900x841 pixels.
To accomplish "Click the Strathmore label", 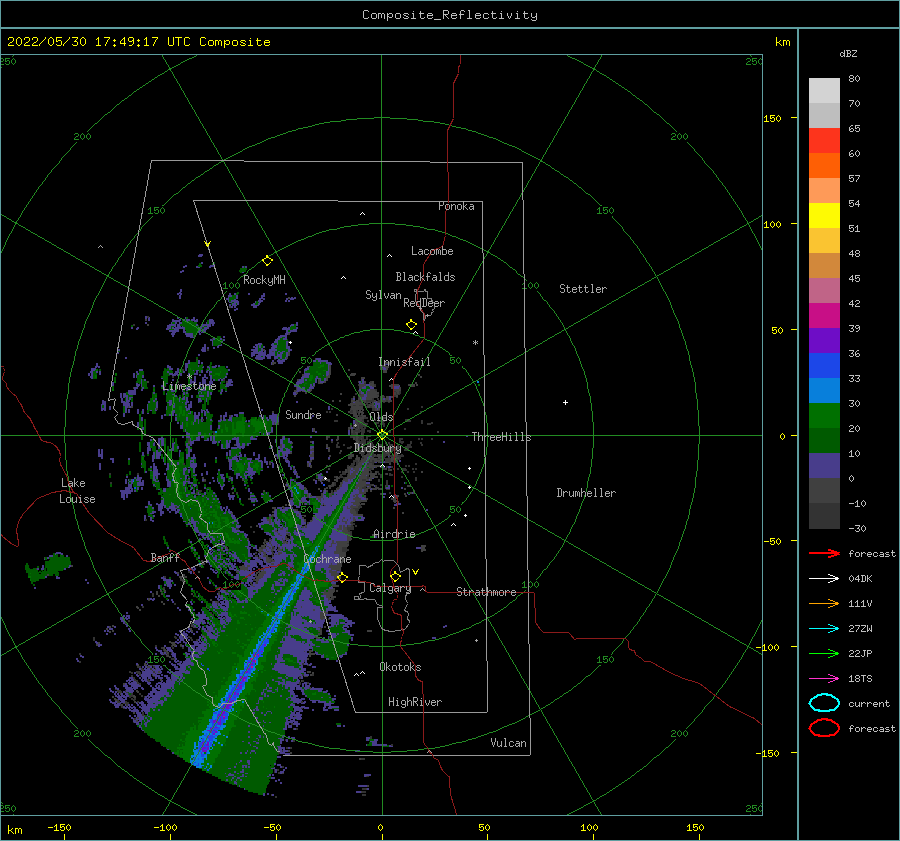I will tap(486, 592).
